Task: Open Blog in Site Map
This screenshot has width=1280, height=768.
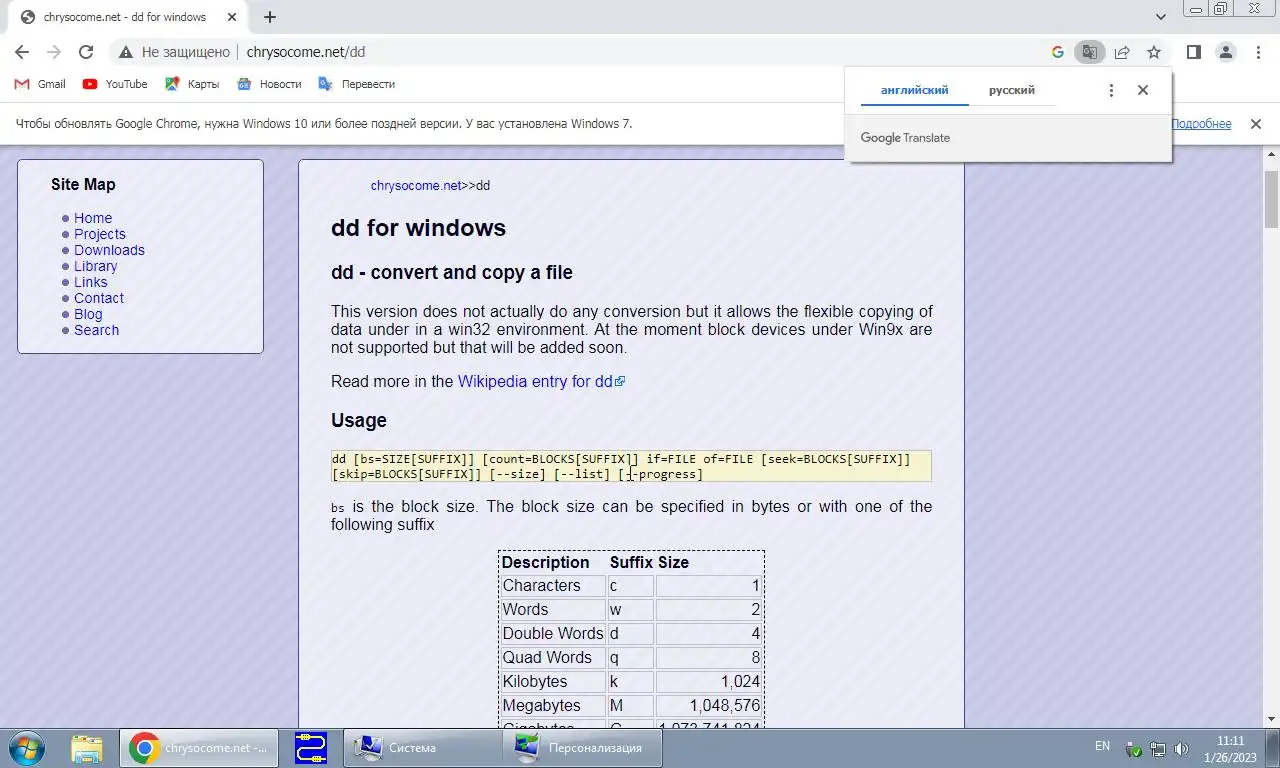Action: (x=88, y=314)
